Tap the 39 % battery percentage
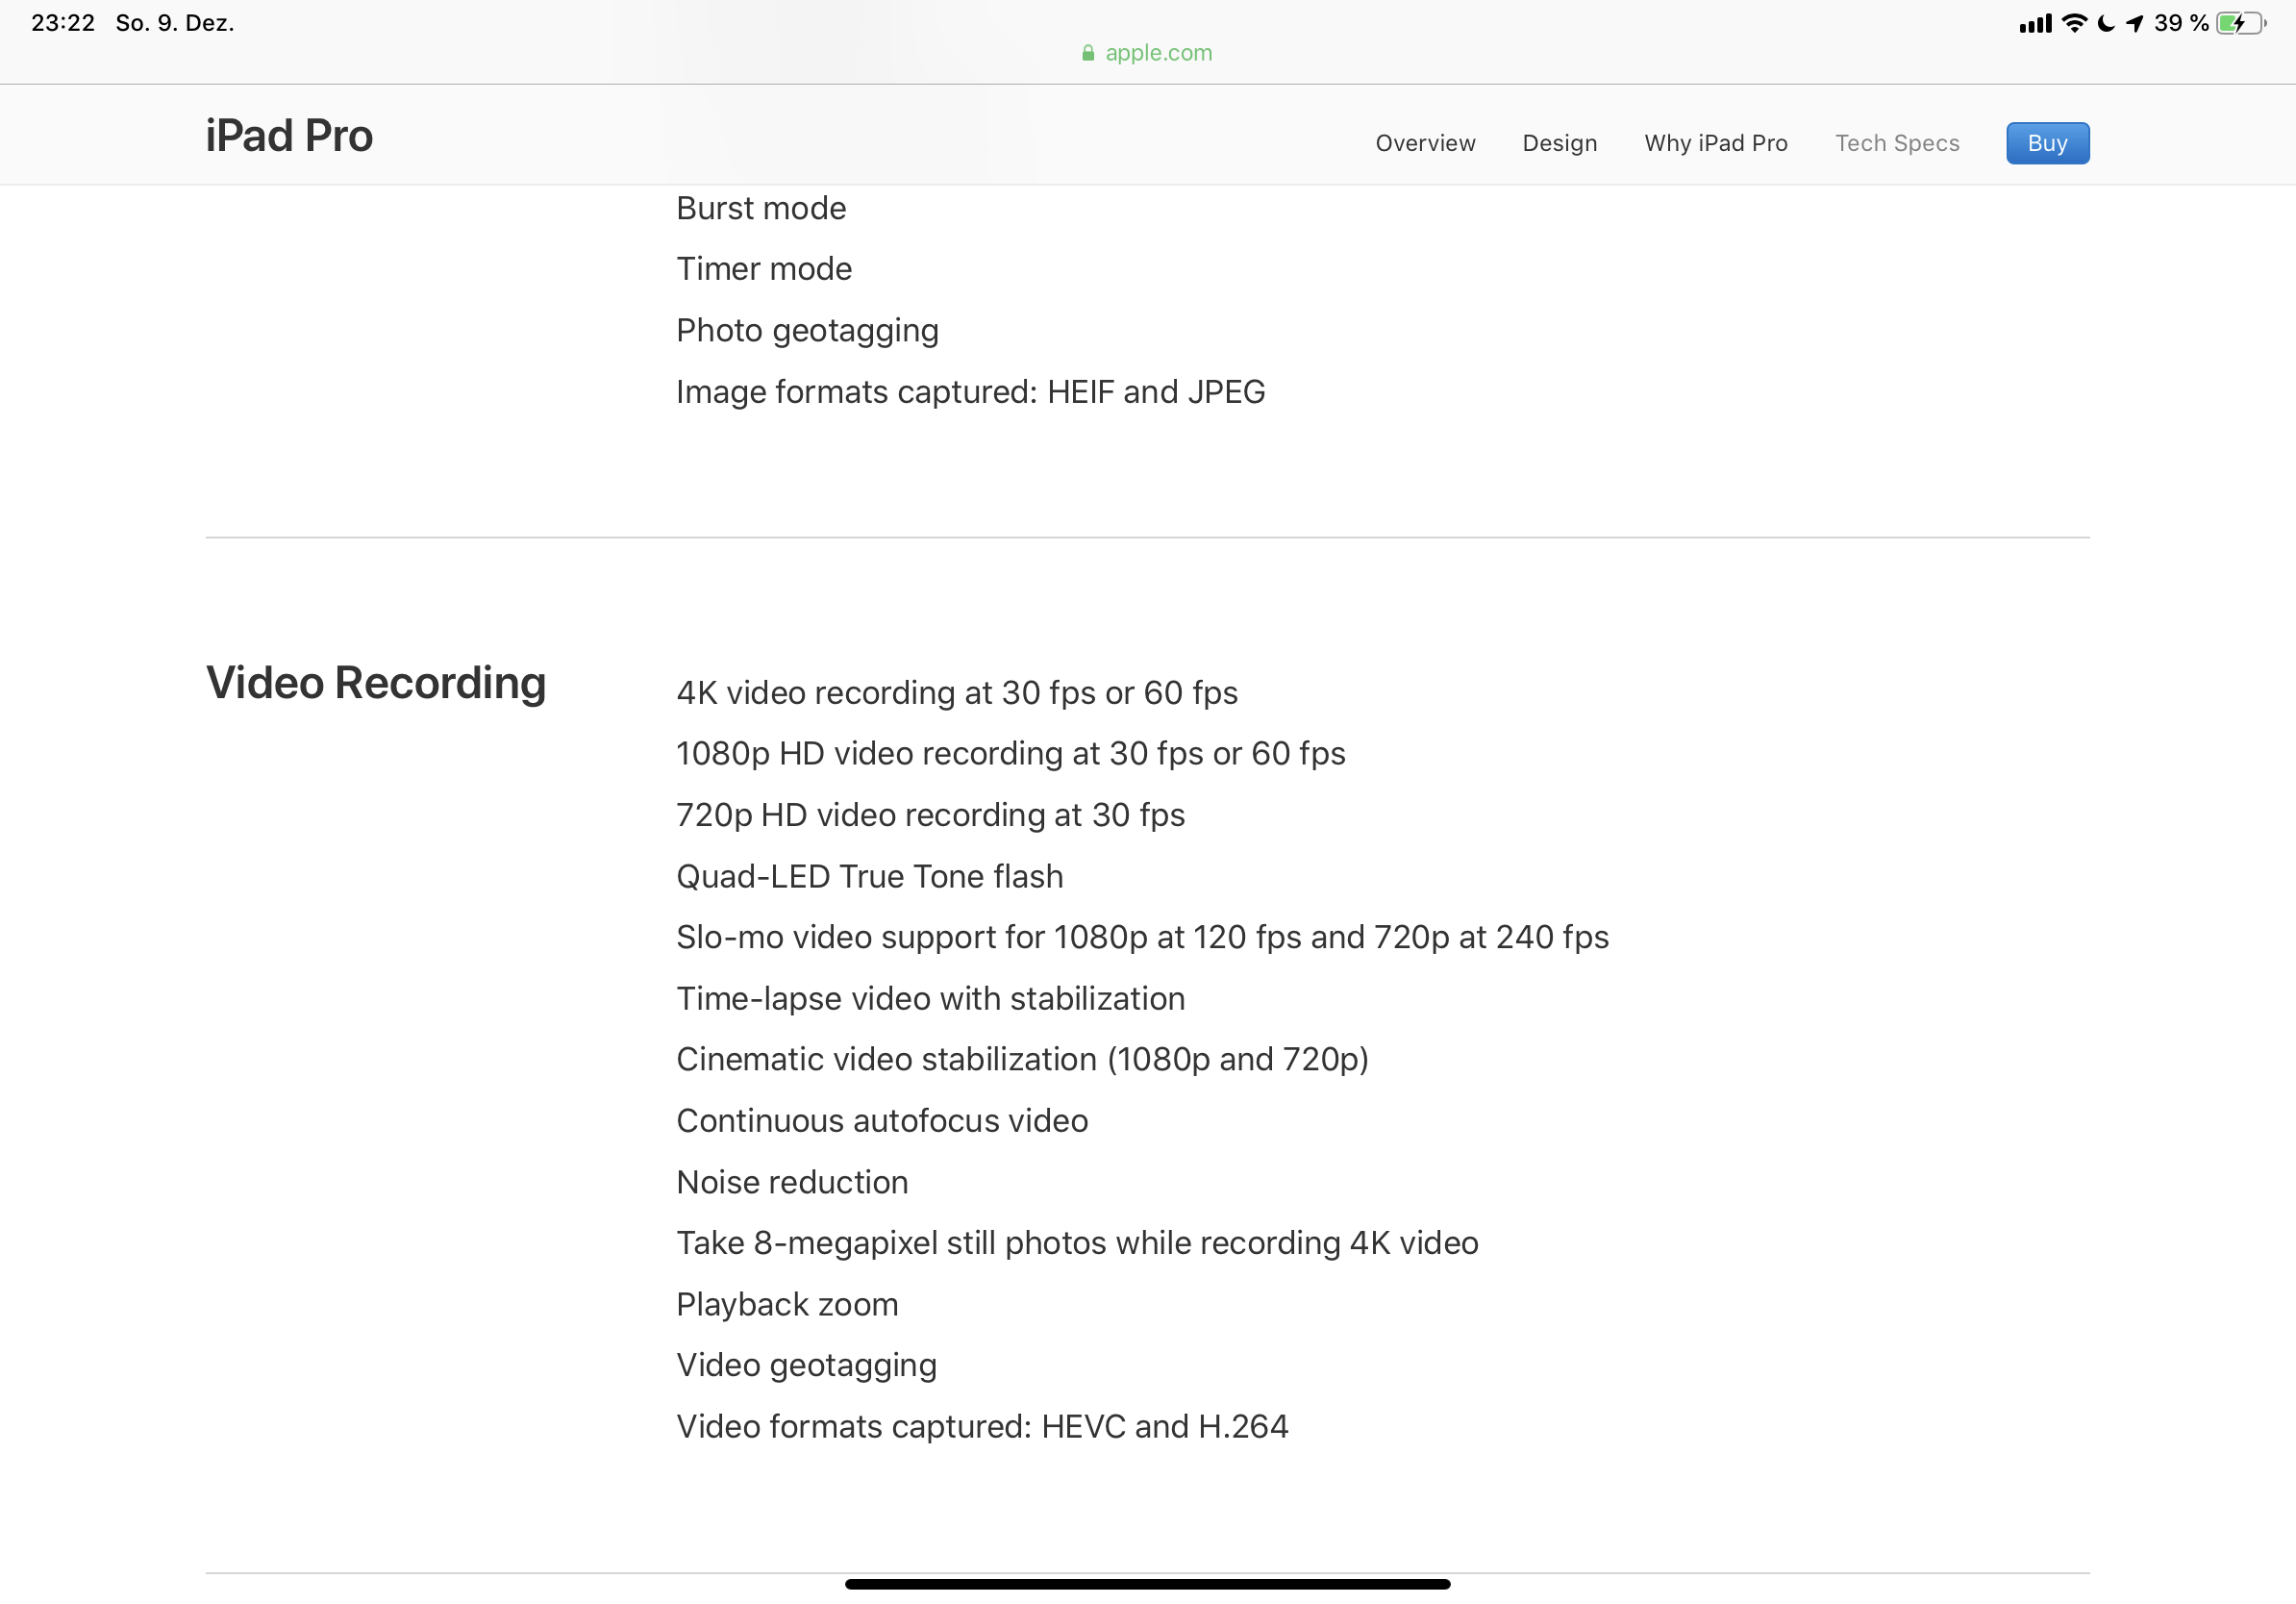 click(2181, 23)
